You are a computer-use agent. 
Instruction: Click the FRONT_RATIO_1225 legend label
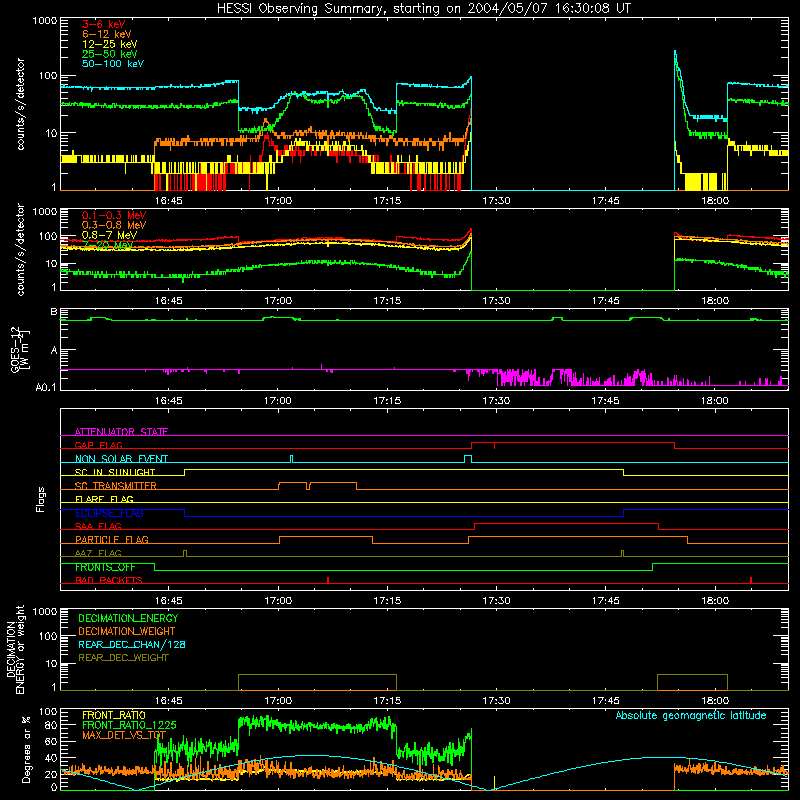pyautogui.click(x=129, y=725)
